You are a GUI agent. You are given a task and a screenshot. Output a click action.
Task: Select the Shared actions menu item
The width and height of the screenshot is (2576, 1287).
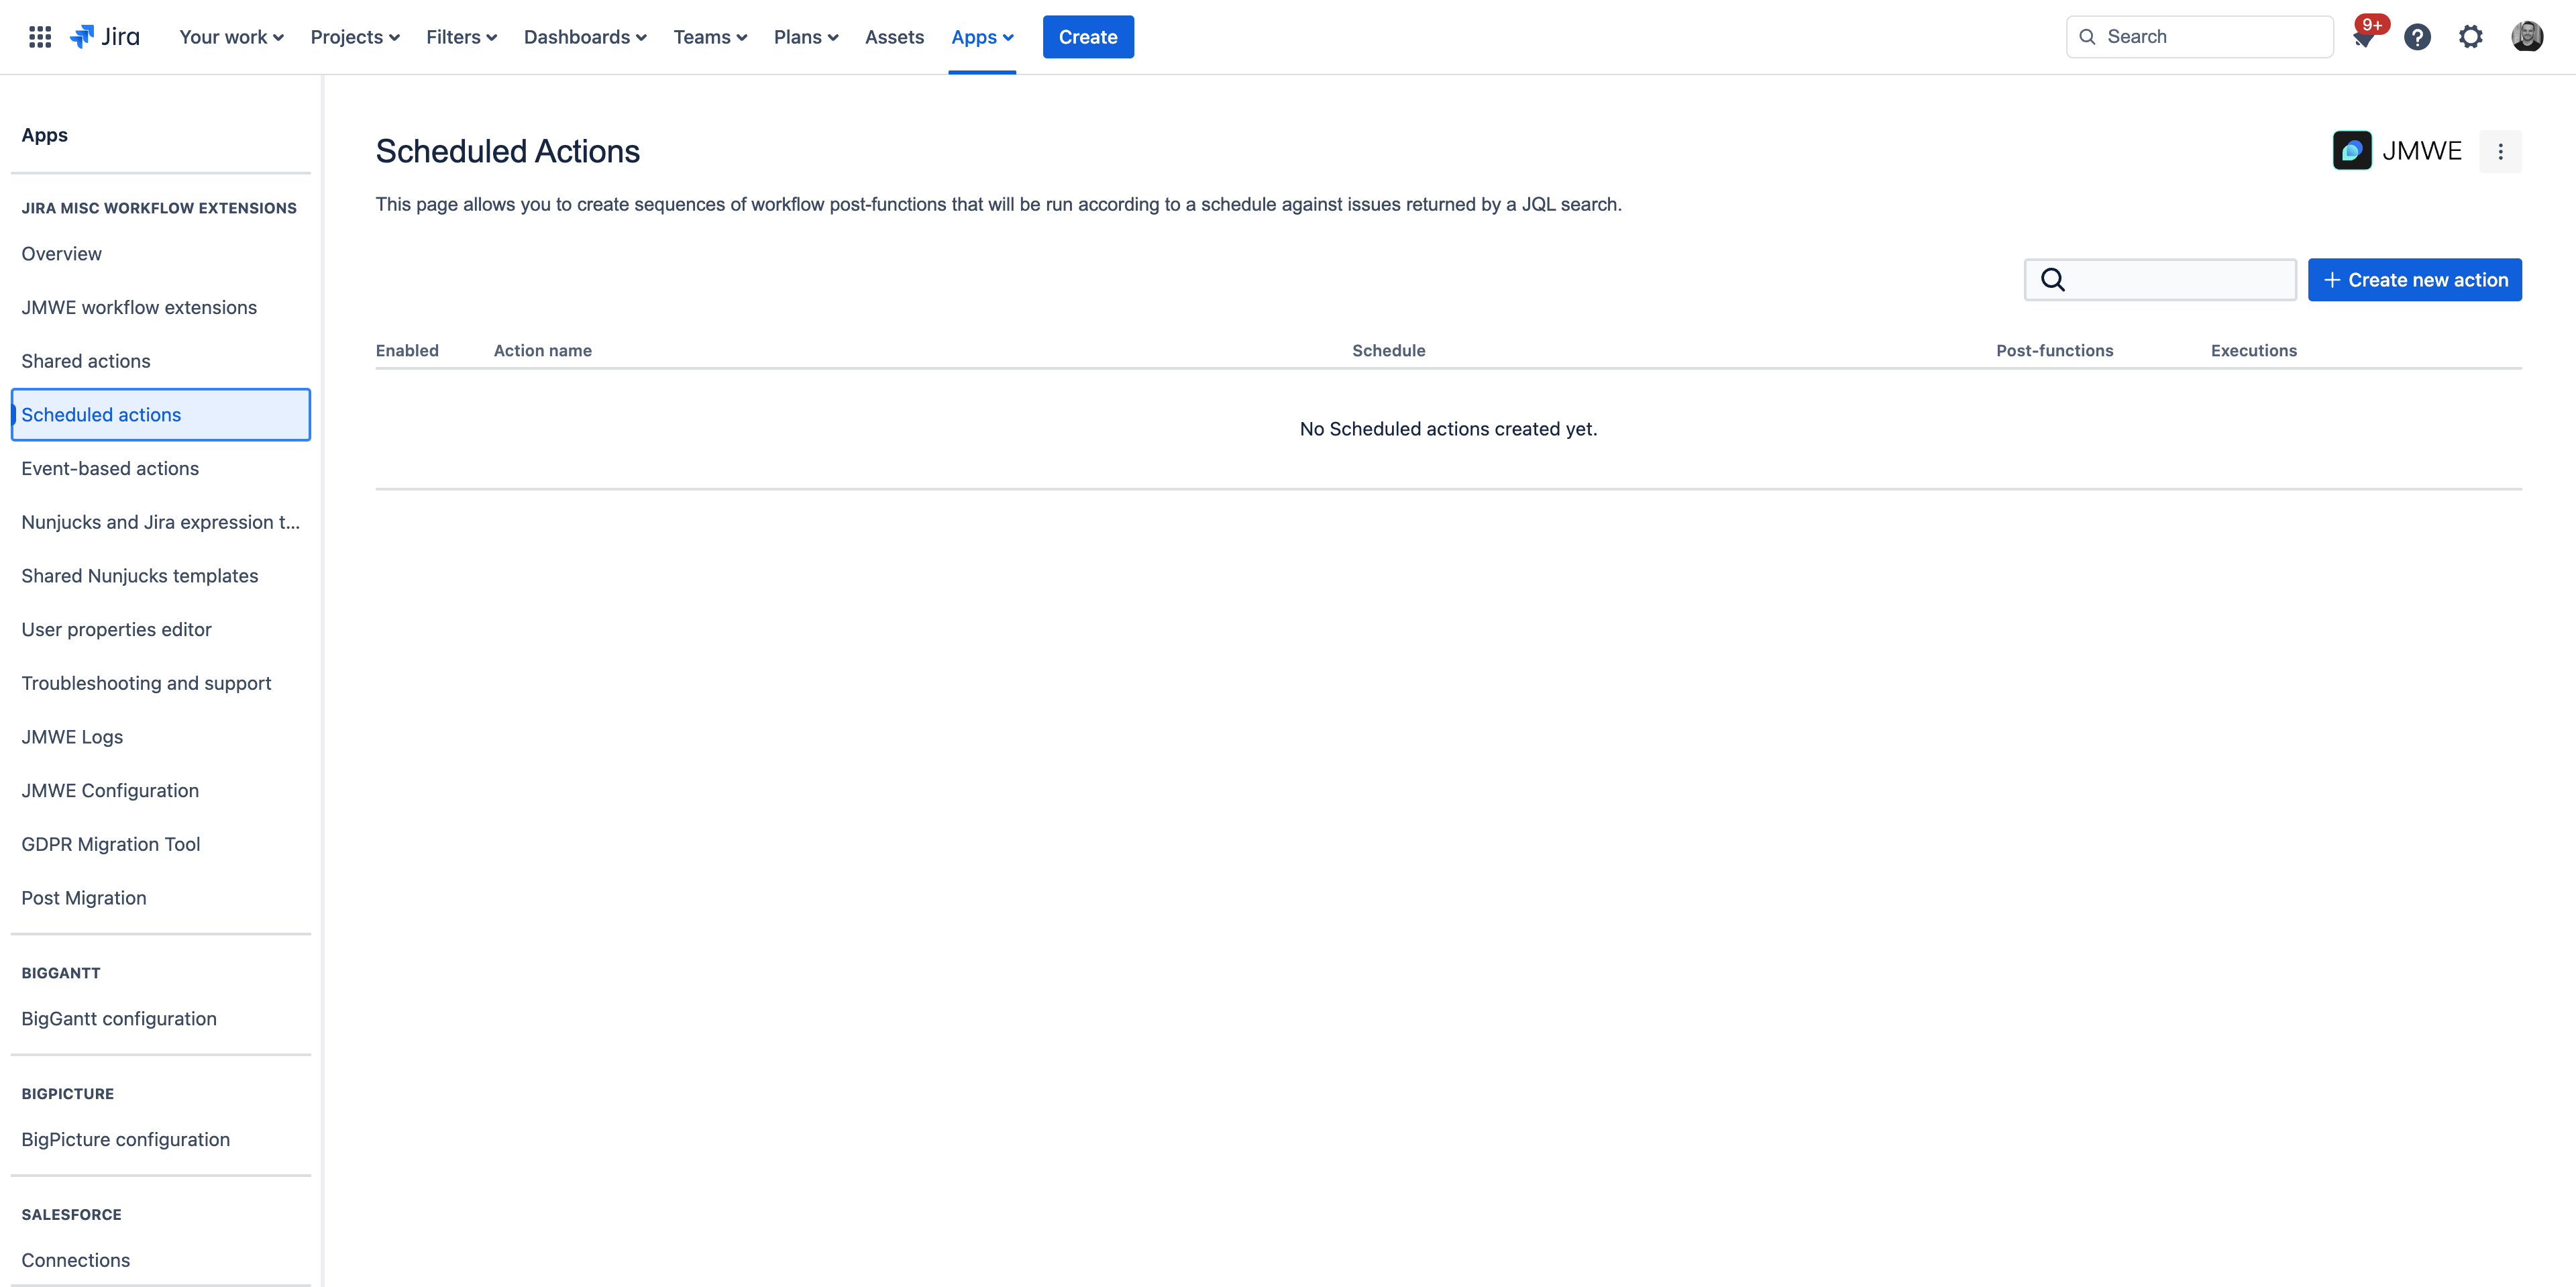[85, 360]
